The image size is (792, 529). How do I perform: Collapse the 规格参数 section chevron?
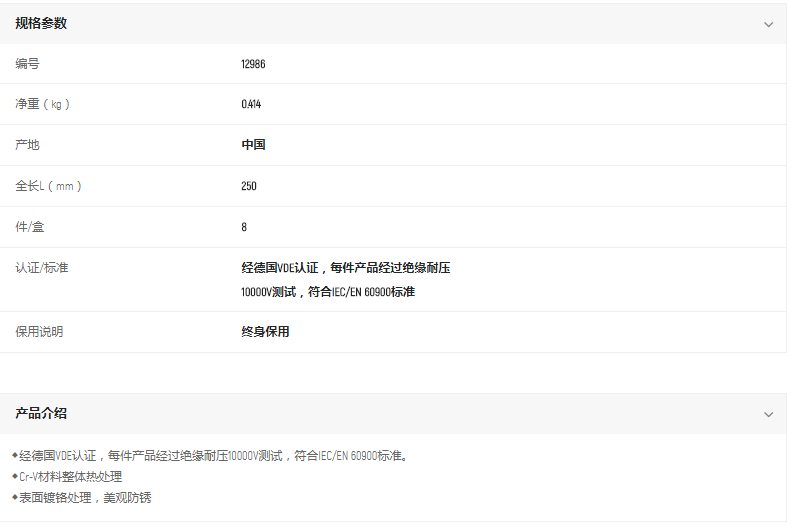coord(768,24)
